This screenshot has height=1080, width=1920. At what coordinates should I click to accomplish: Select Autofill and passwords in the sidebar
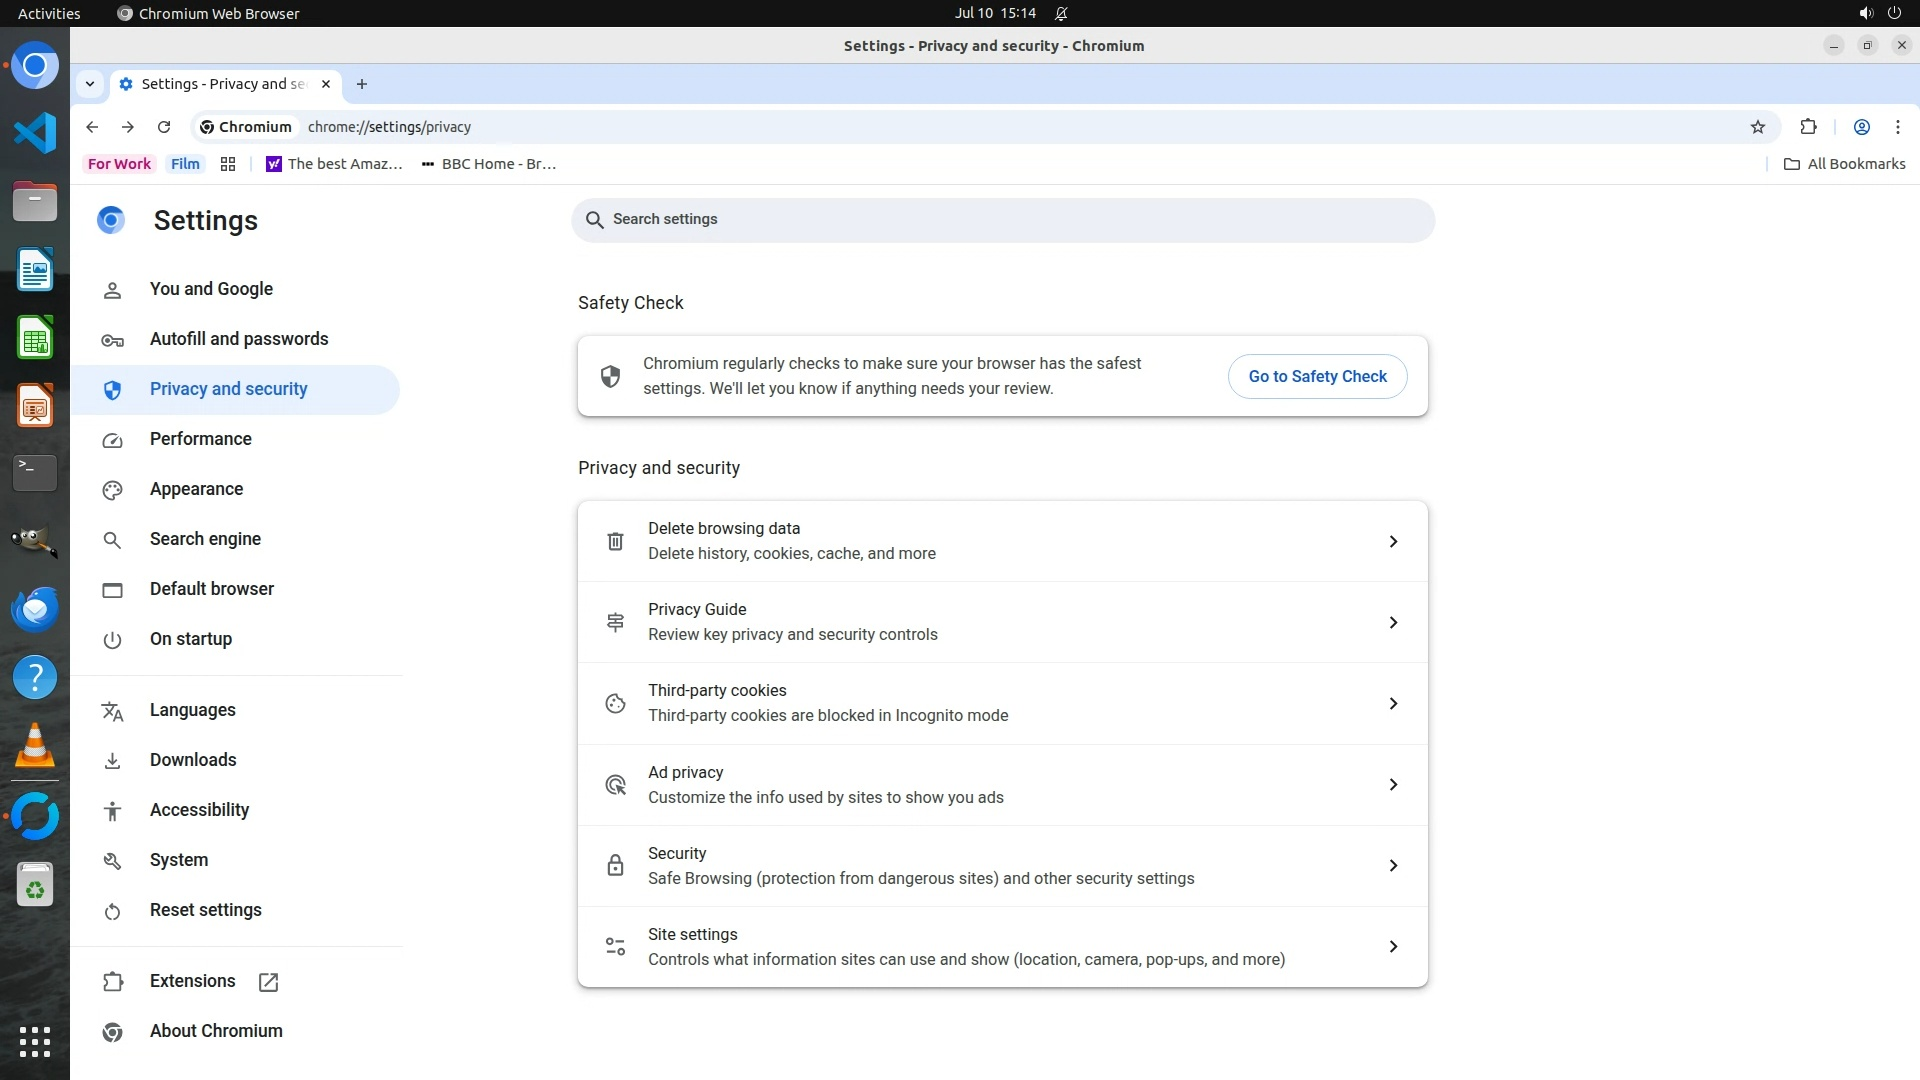pyautogui.click(x=238, y=339)
